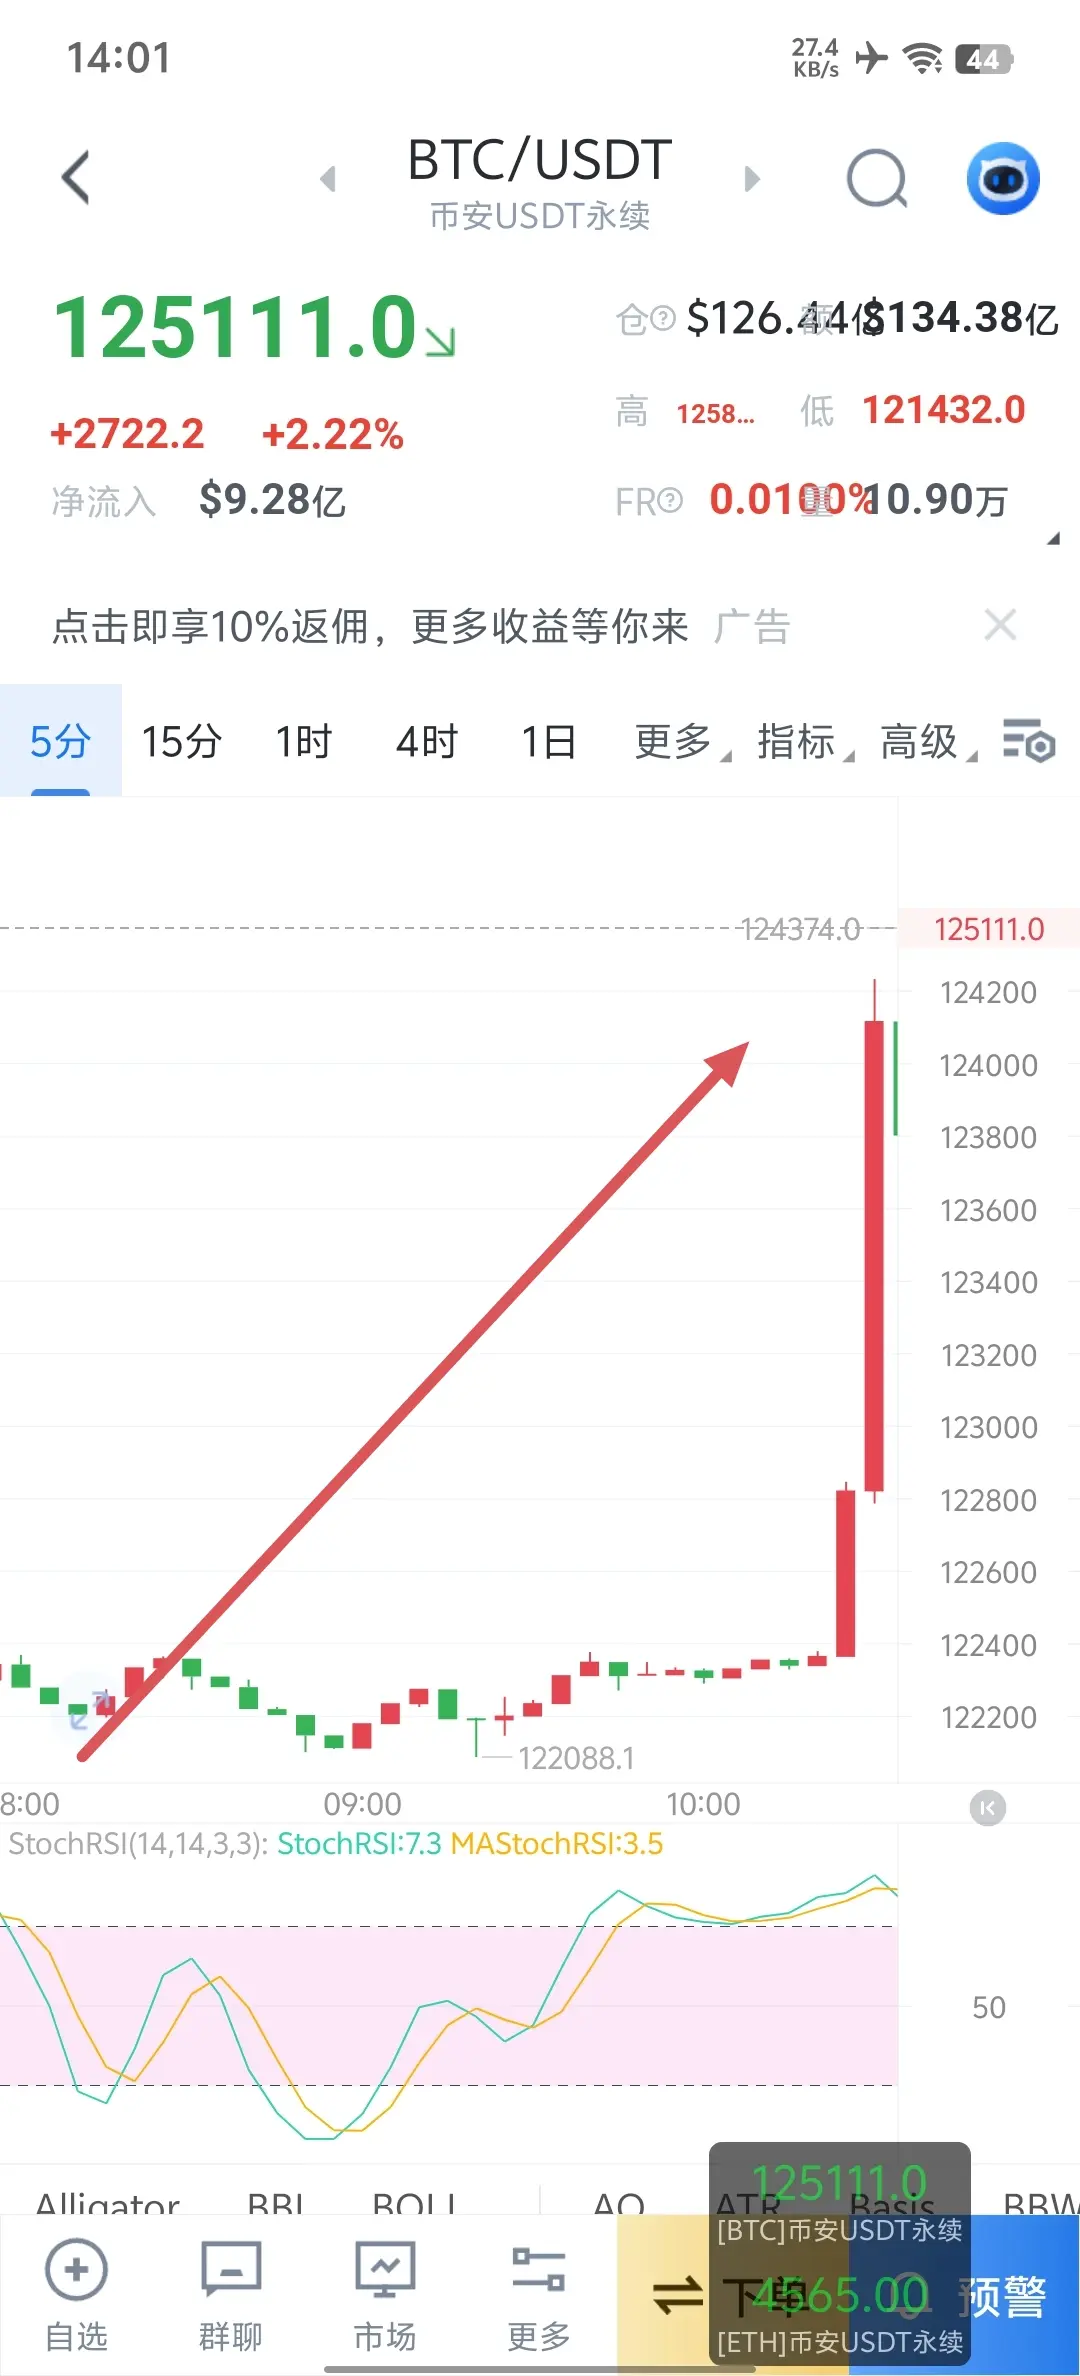This screenshot has width=1080, height=2376.
Task: Expand the 更多 timeframe dropdown
Action: point(682,742)
